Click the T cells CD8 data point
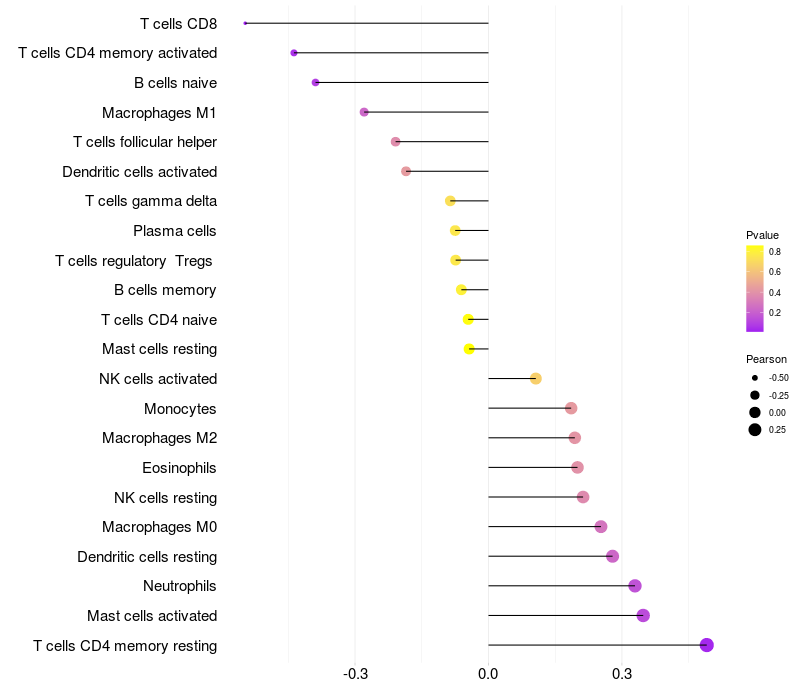This screenshot has width=800, height=700. [245, 23]
